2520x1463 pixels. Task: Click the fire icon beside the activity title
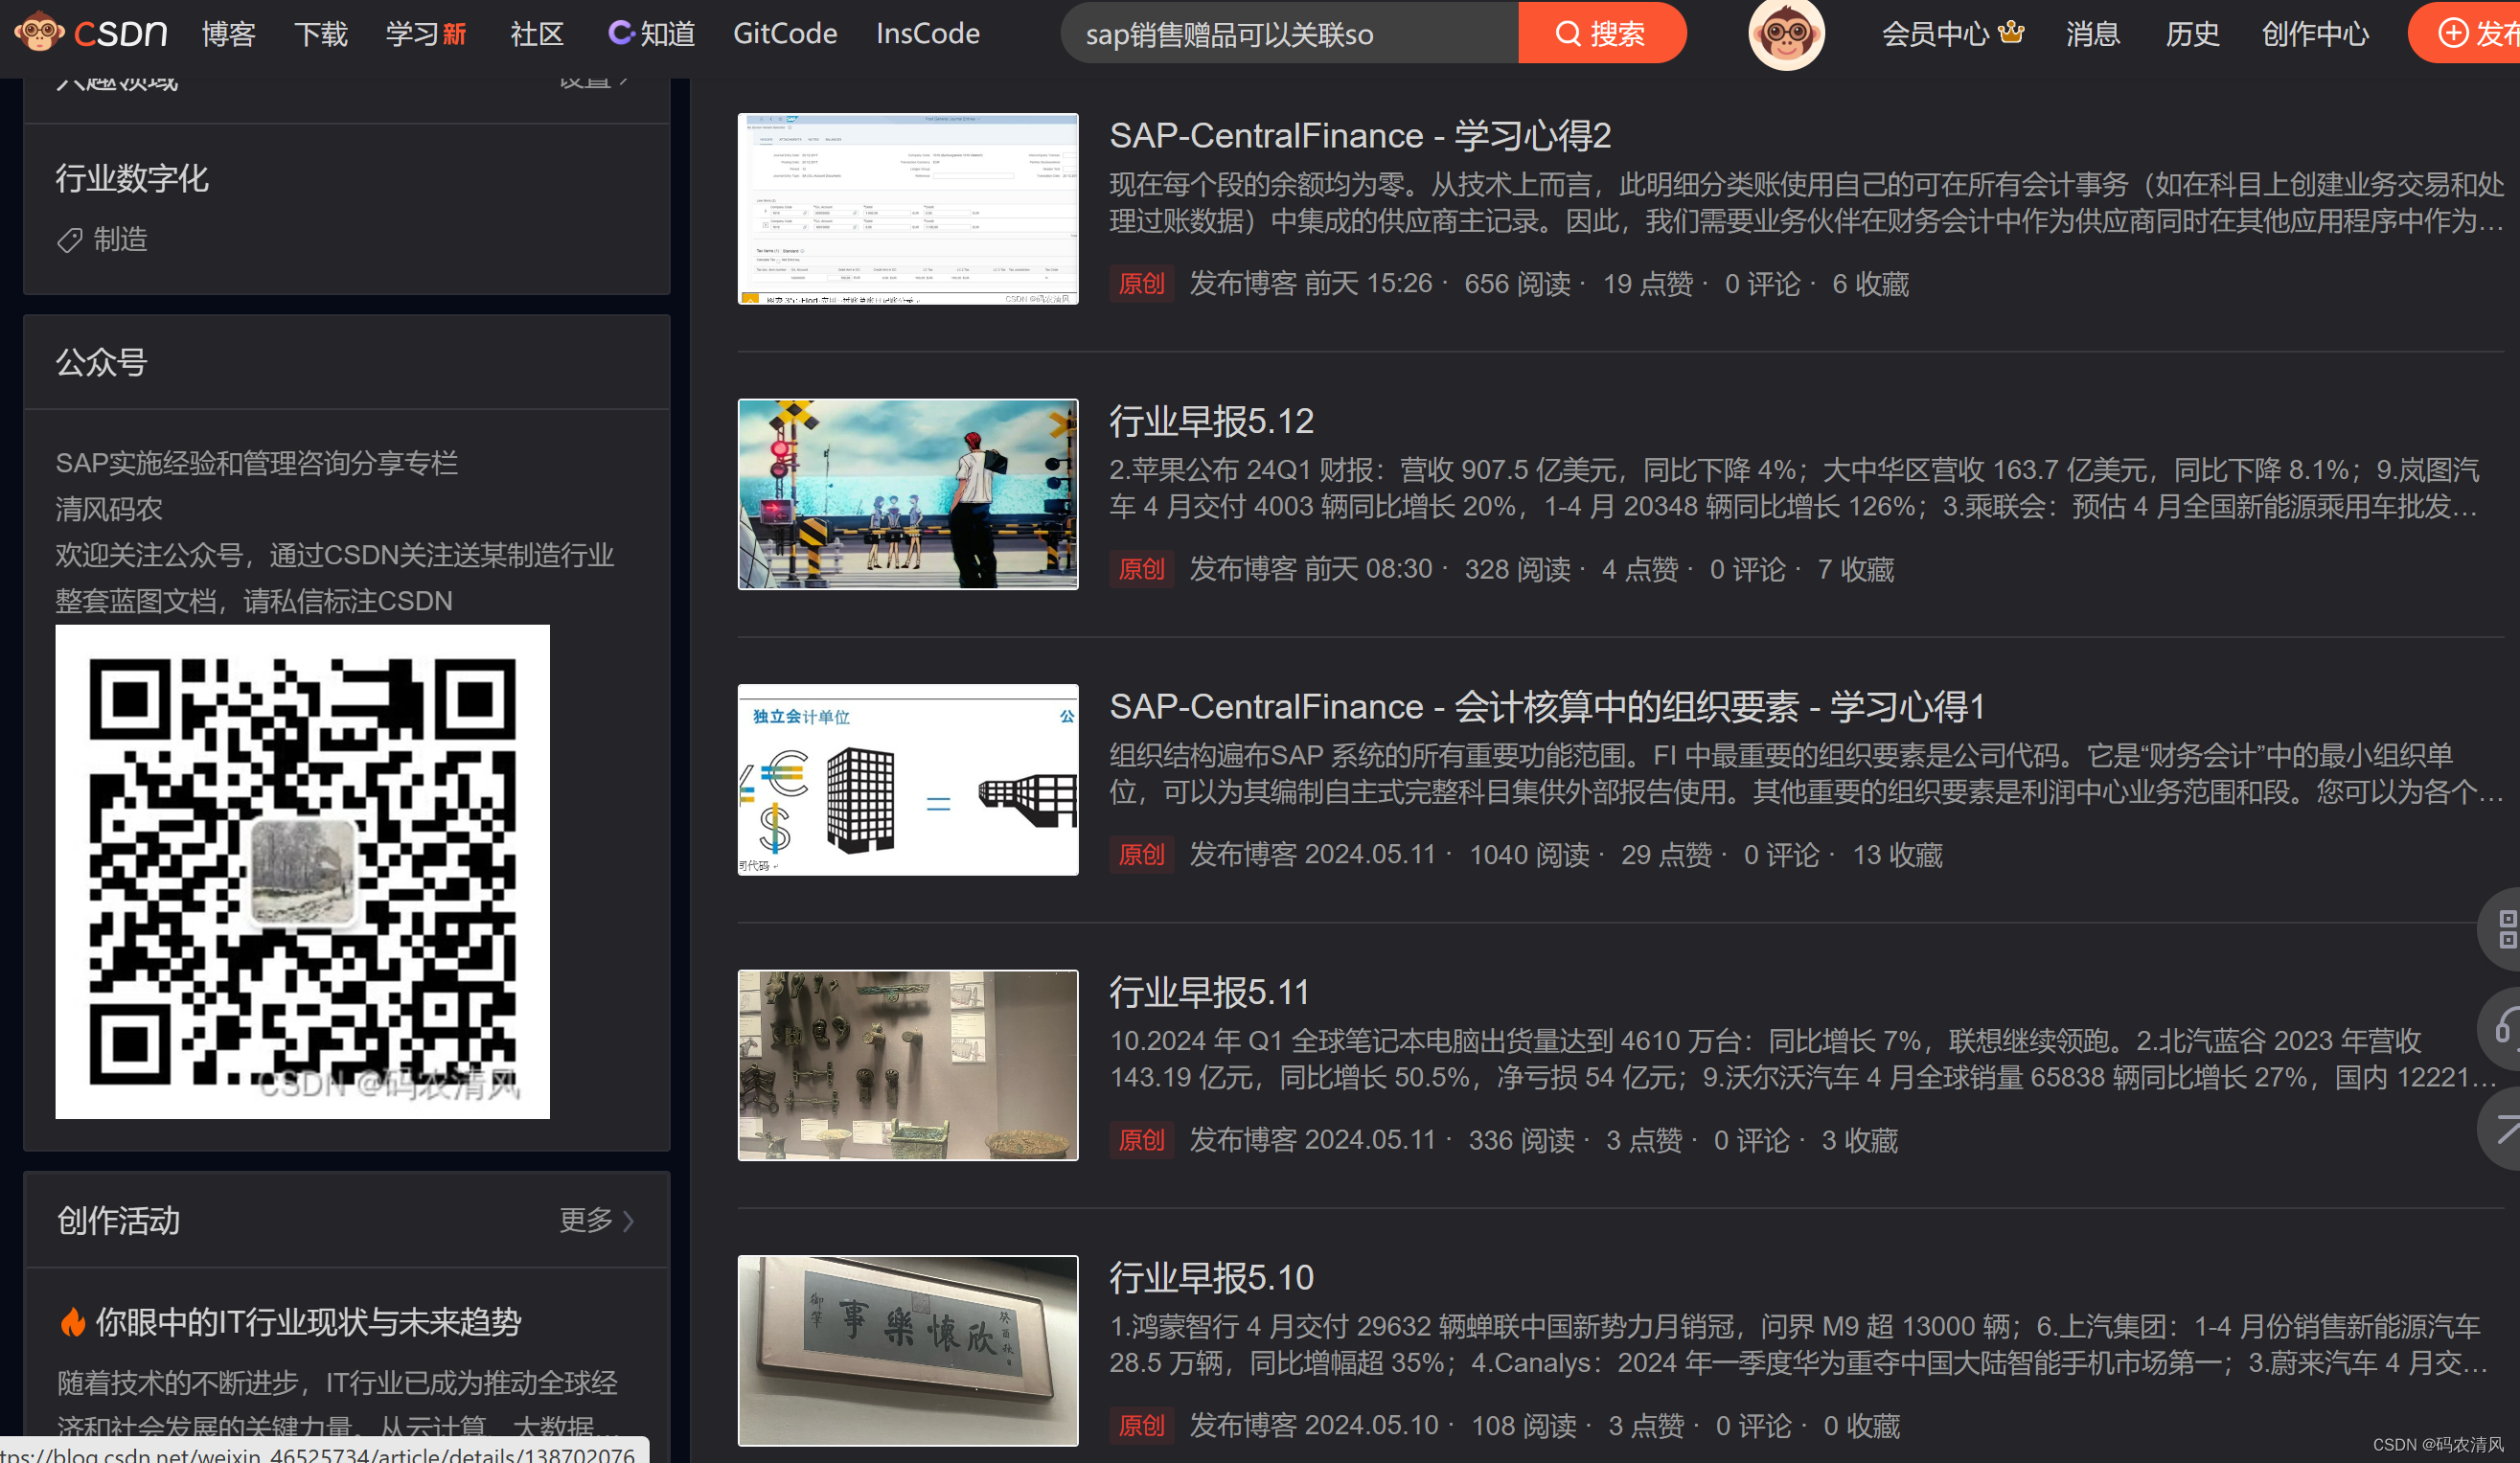point(73,1322)
